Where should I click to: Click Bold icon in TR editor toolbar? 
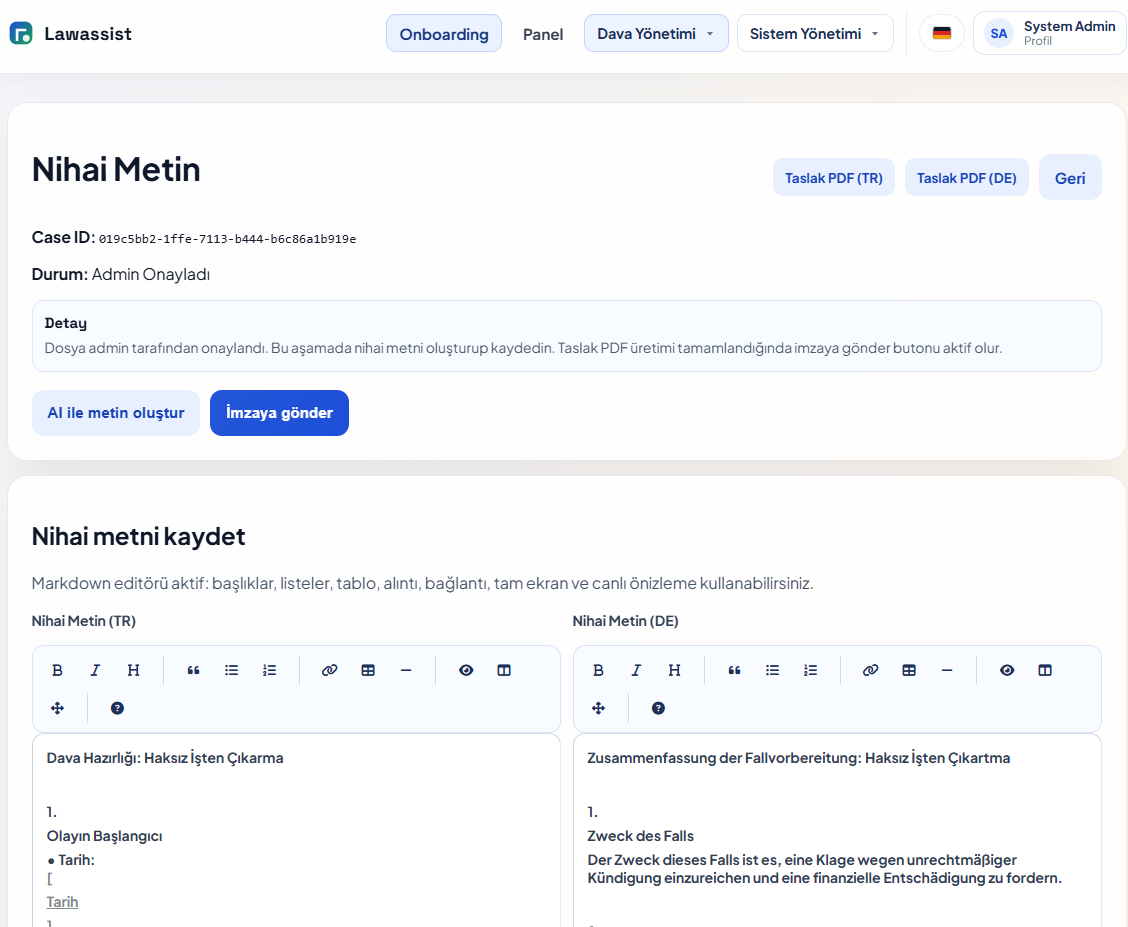click(58, 670)
